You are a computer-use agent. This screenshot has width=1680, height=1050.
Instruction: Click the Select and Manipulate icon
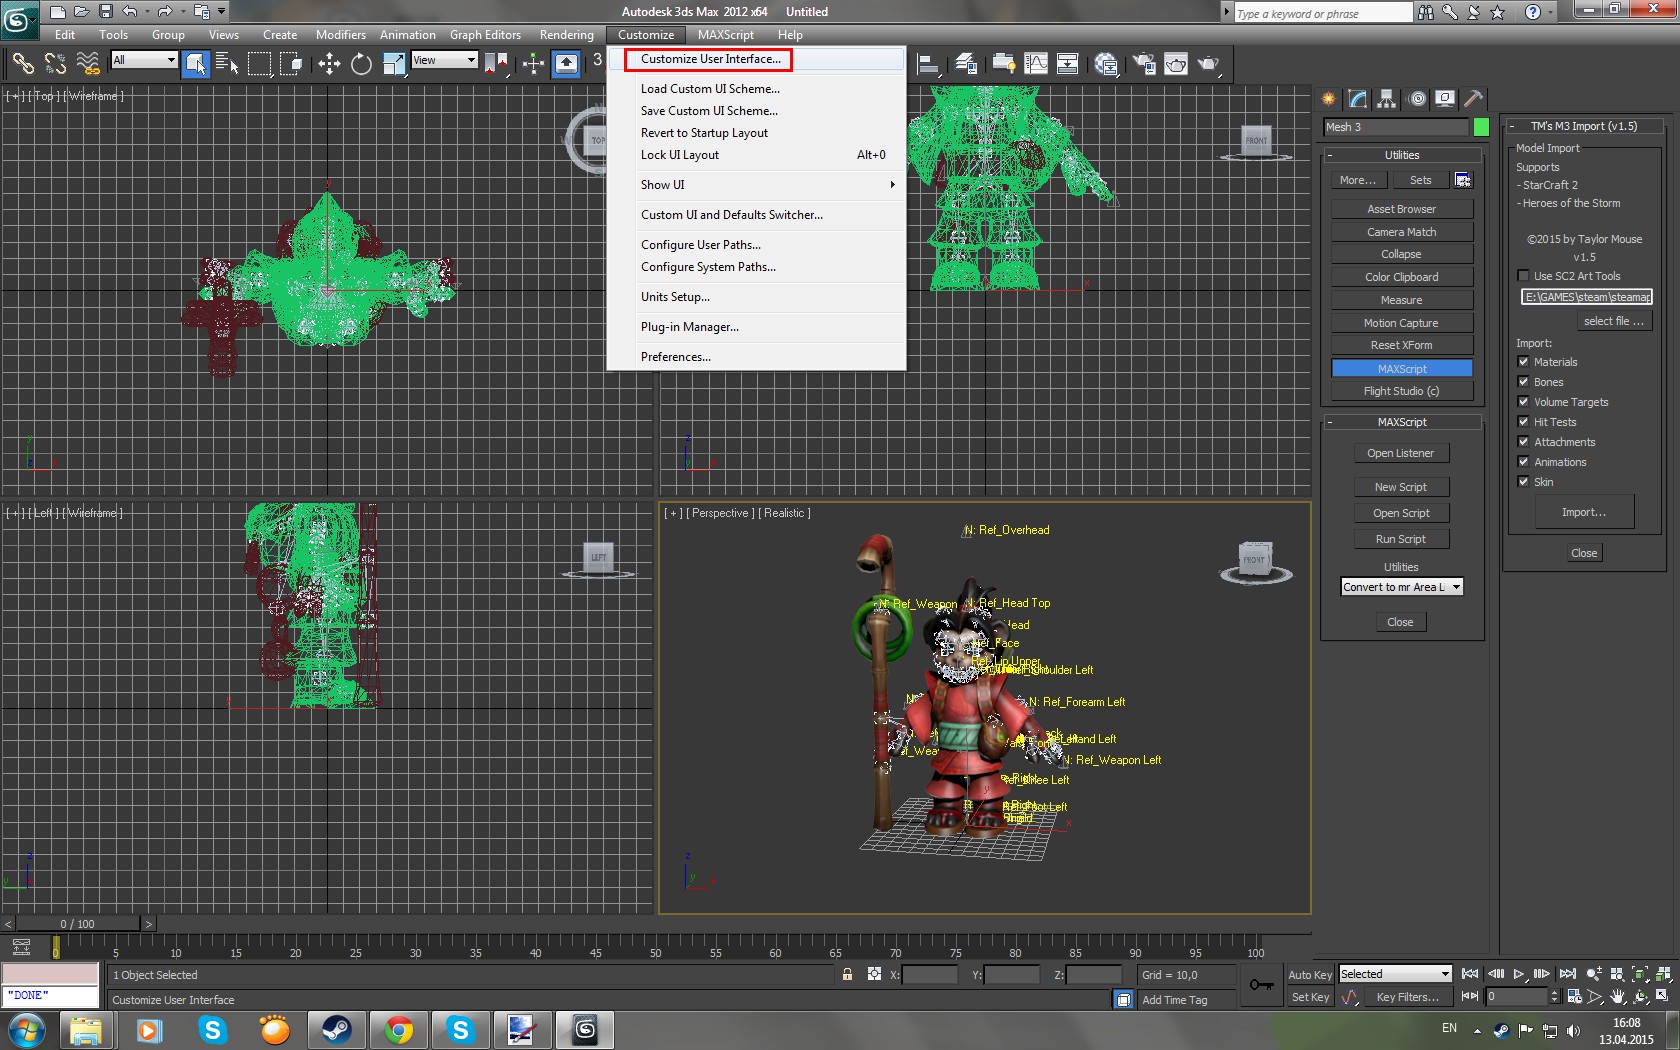[533, 64]
